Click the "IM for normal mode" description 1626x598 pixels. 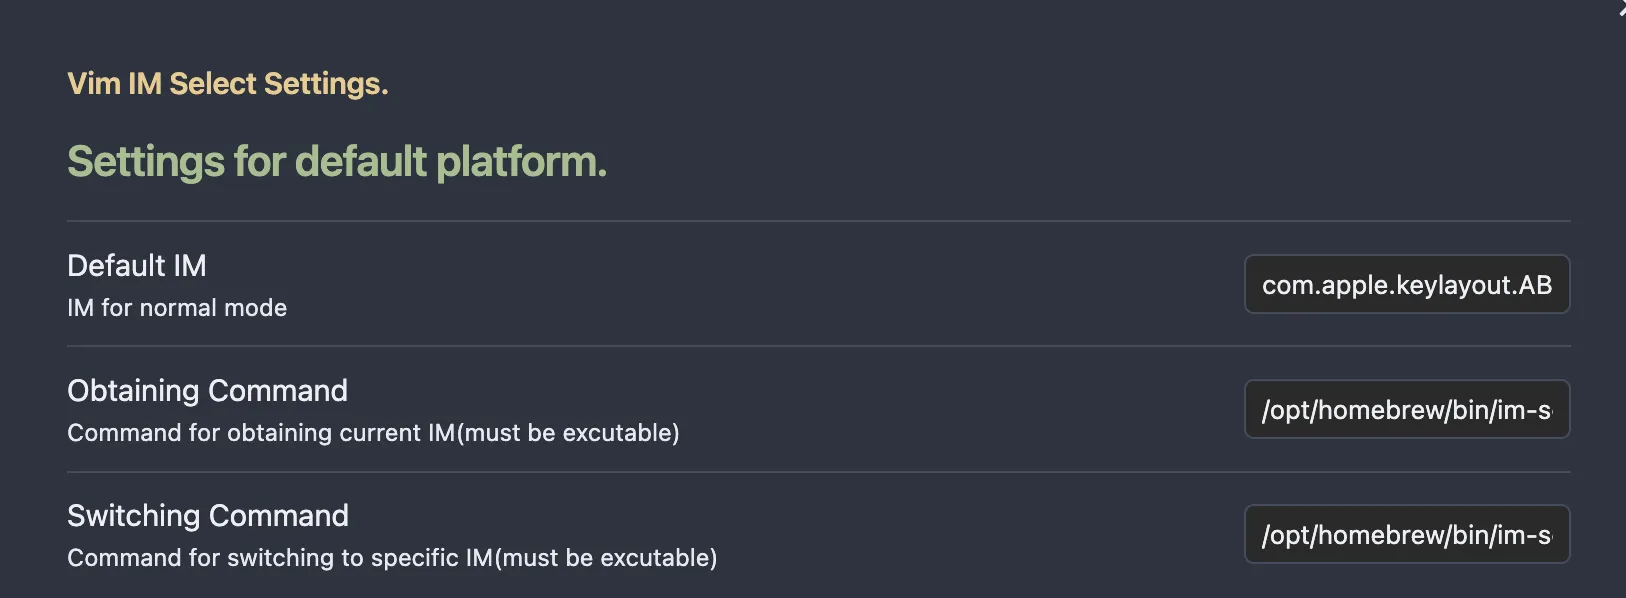point(177,308)
